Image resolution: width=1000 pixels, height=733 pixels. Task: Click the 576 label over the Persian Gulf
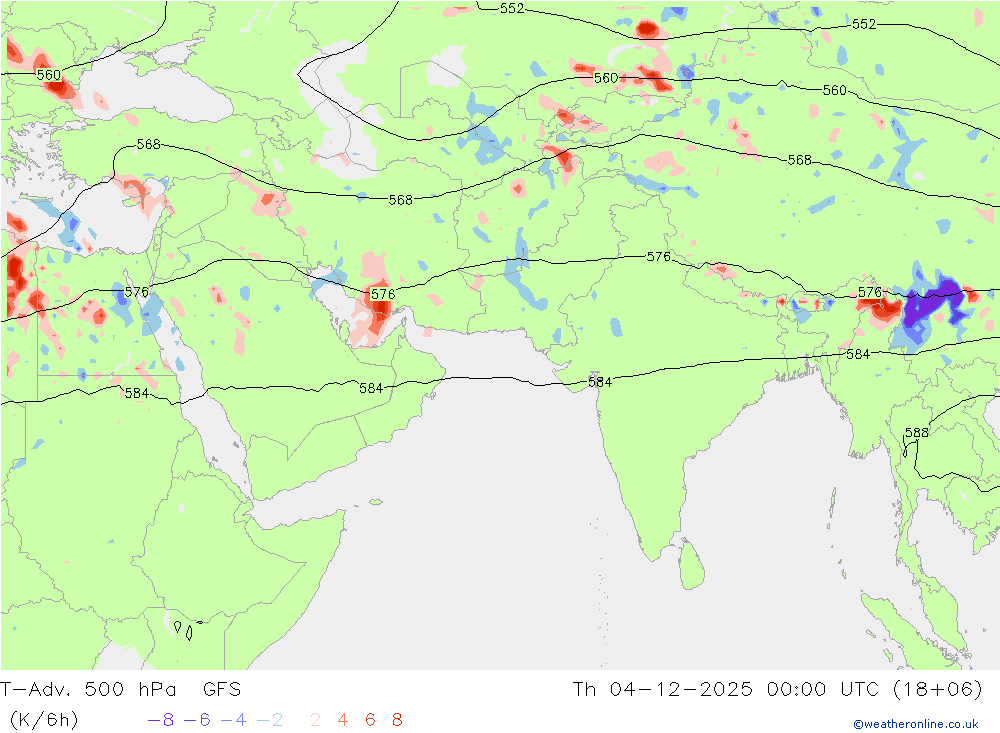click(x=383, y=294)
